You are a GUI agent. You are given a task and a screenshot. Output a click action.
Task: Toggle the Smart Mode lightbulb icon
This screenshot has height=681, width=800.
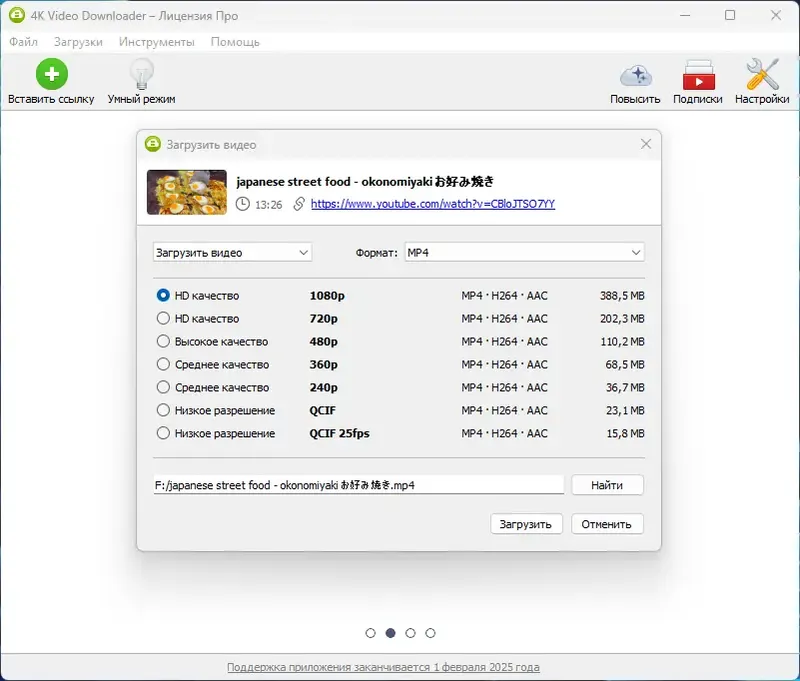141,74
